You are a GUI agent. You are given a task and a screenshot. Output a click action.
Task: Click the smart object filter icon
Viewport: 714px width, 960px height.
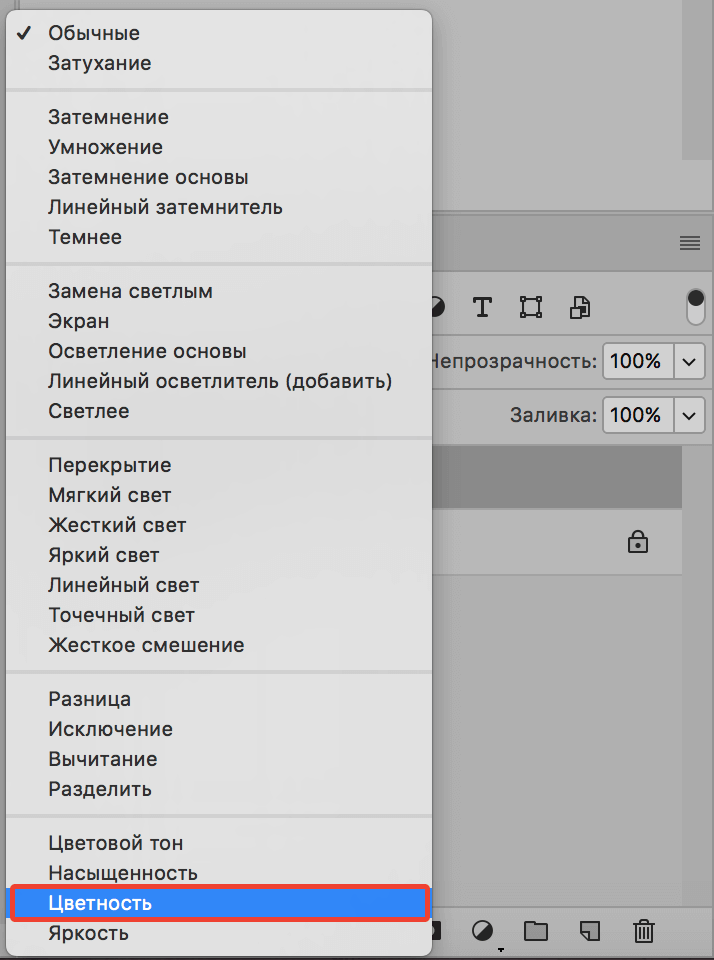pyautogui.click(x=581, y=306)
